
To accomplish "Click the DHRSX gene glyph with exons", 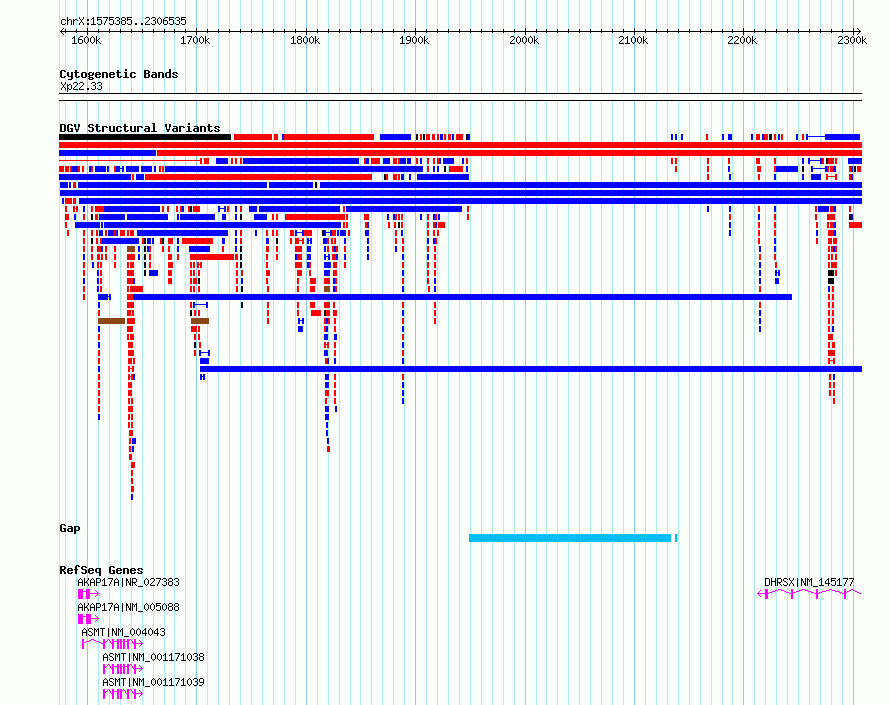I will click(809, 594).
